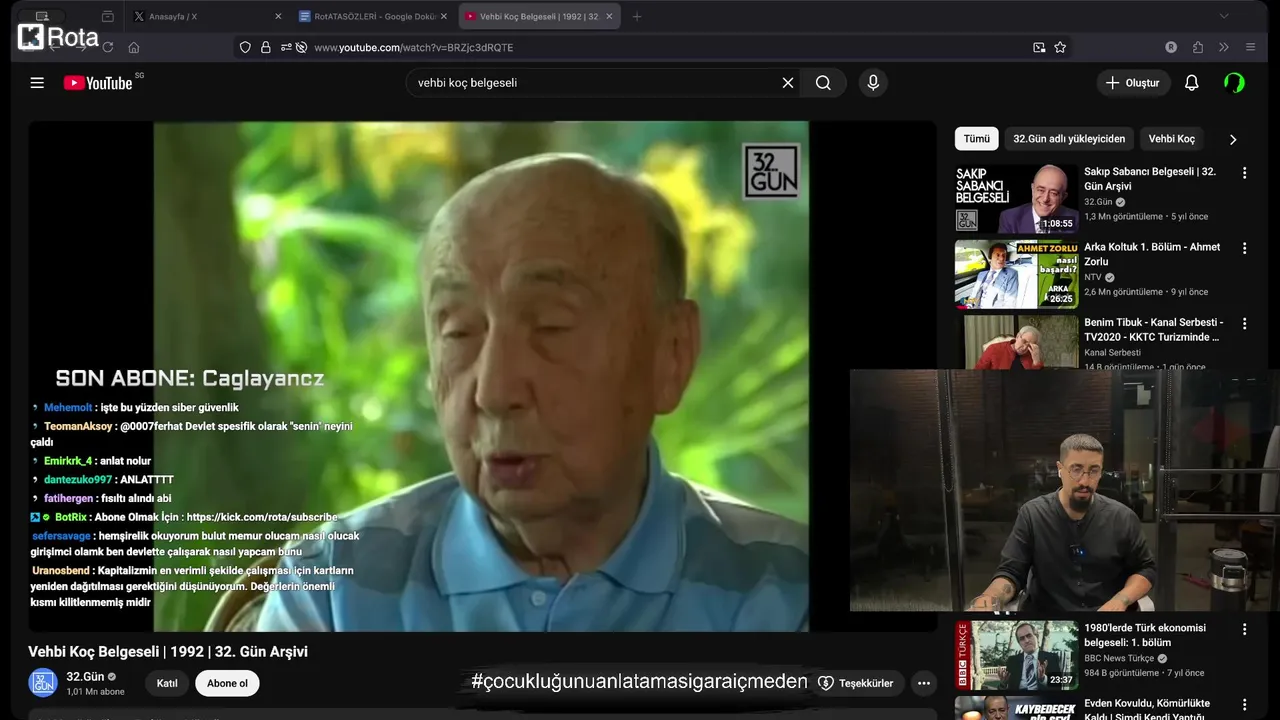The image size is (1280, 720).
Task: Click the Teşekkürler thanks button
Action: pos(856,684)
